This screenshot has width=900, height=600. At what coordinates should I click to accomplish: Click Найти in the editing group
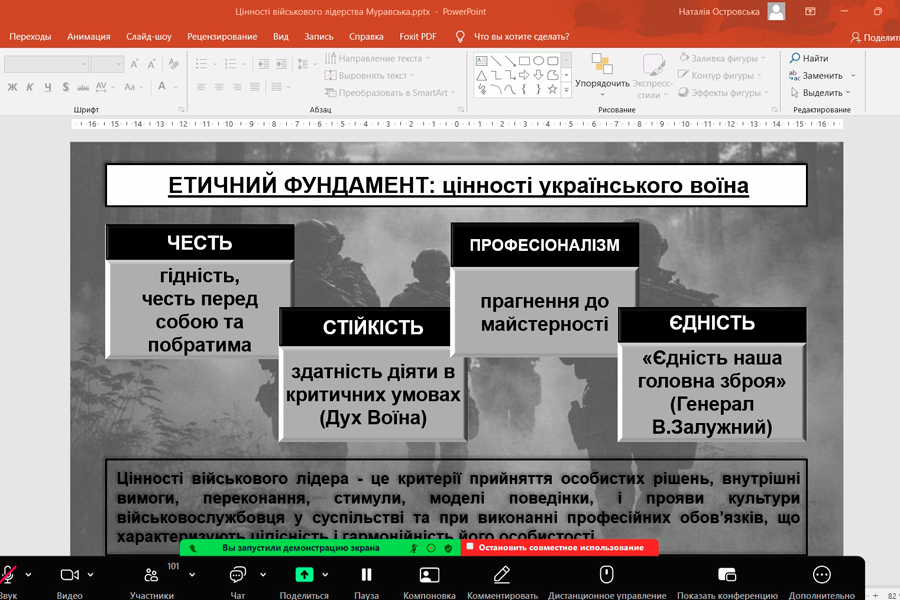pyautogui.click(x=809, y=58)
